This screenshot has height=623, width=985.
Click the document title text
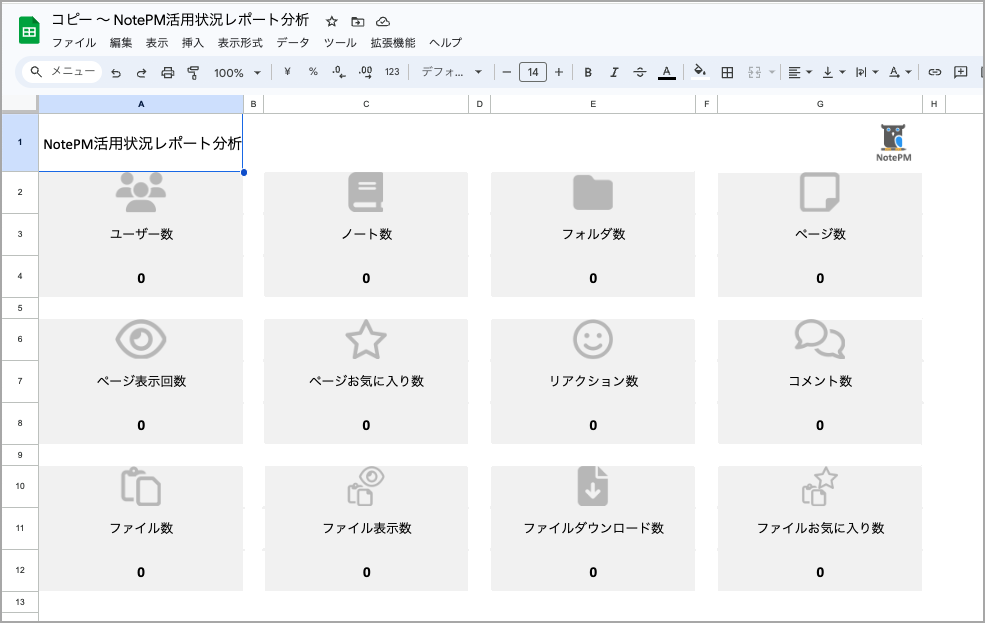point(180,20)
